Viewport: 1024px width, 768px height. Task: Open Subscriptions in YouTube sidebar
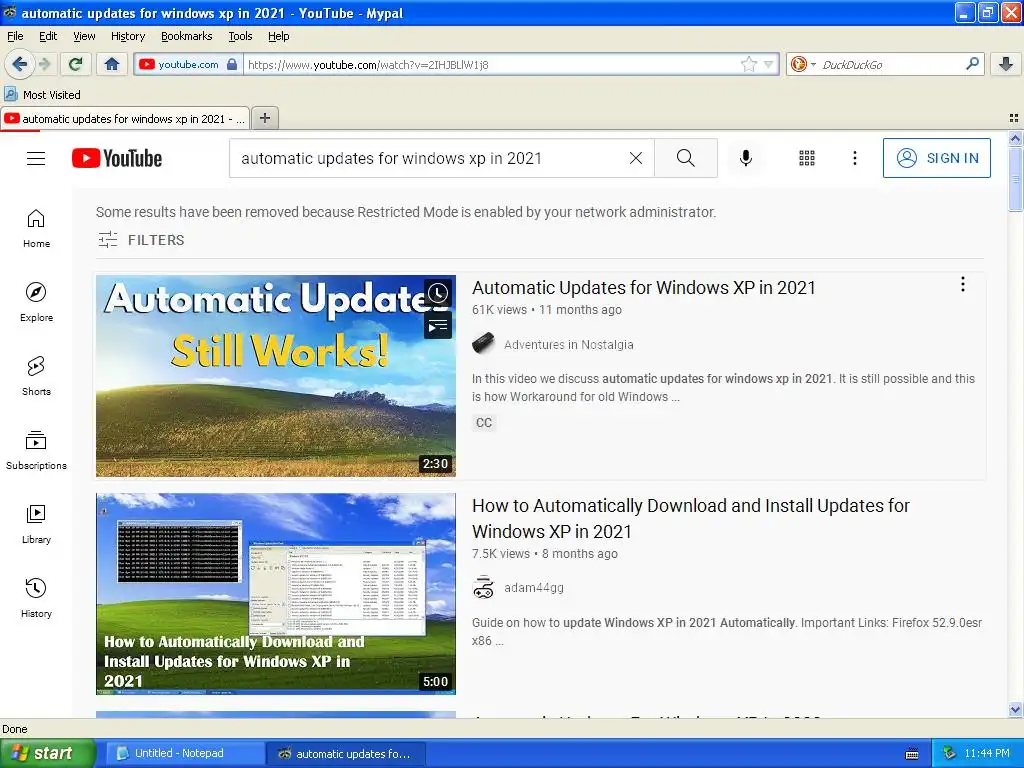click(36, 451)
